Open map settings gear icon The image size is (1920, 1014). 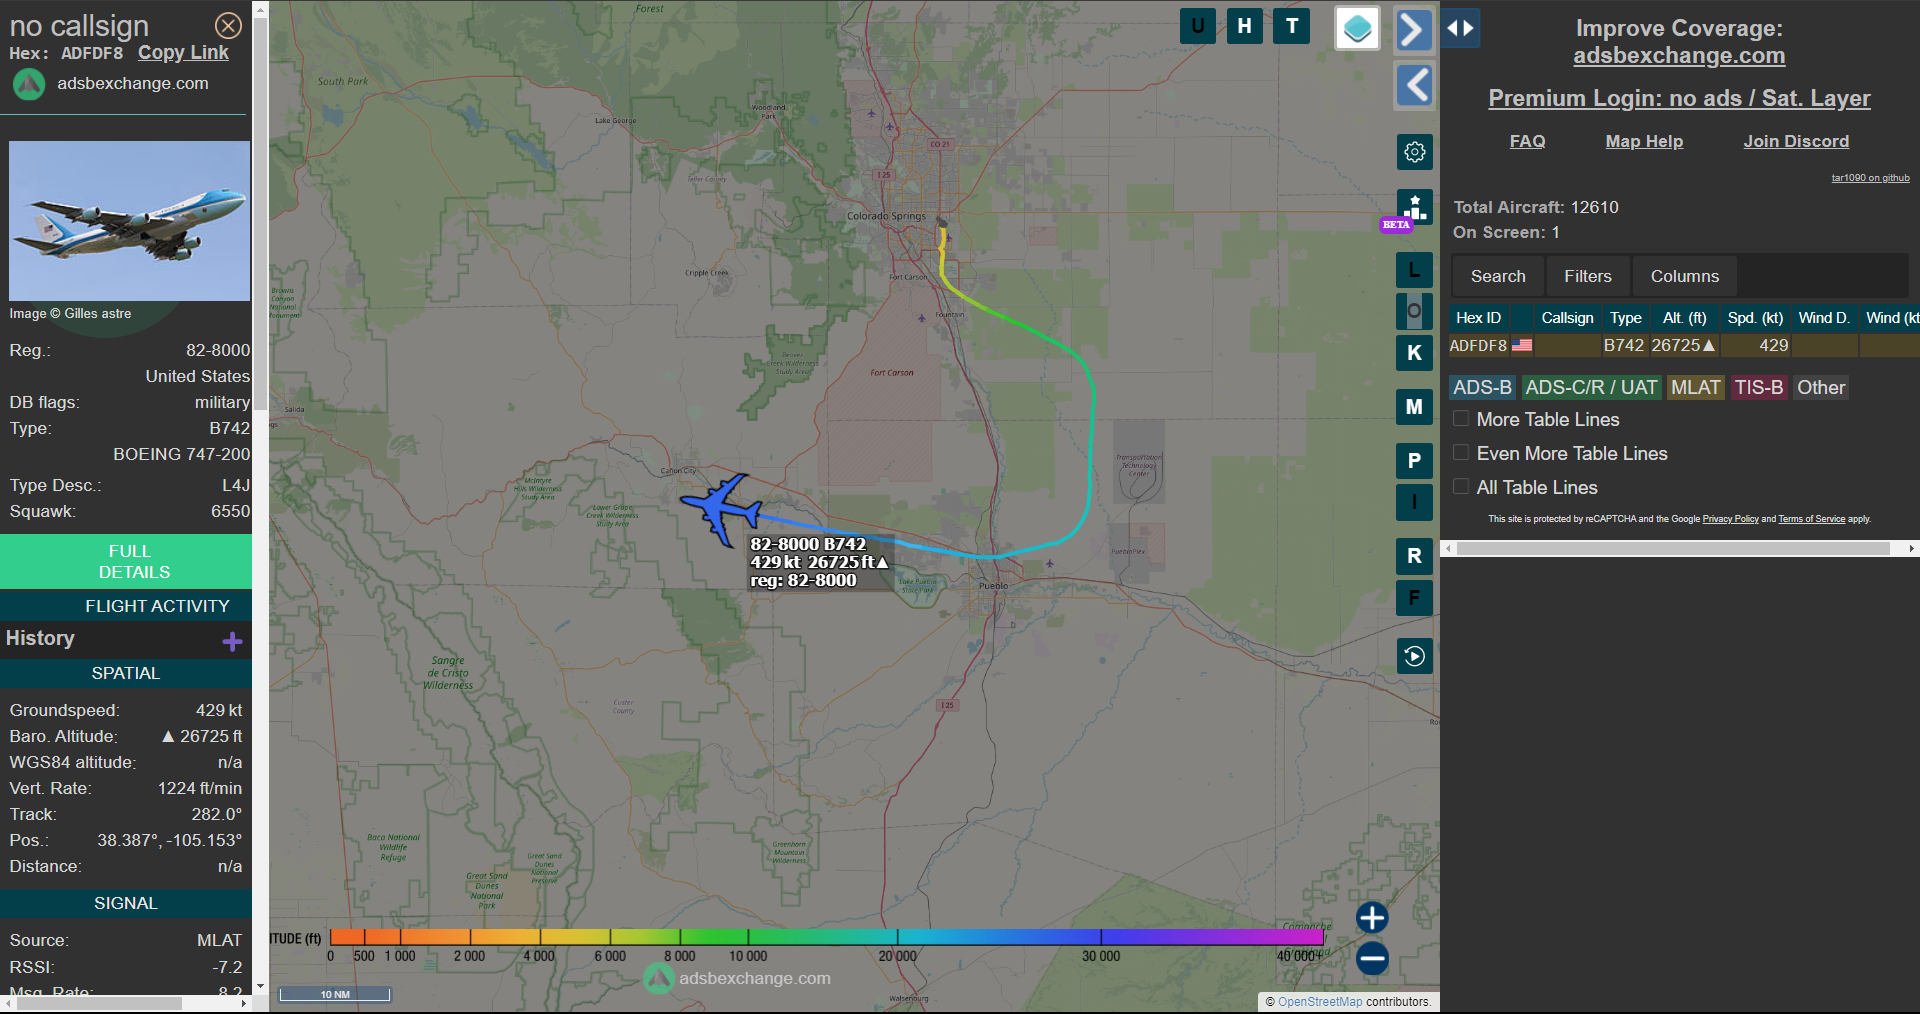(x=1414, y=152)
